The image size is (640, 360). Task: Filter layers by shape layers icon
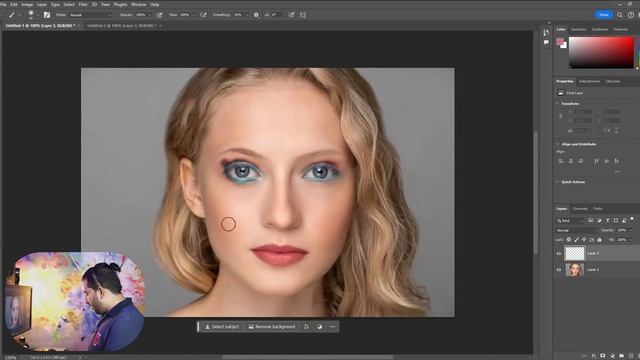click(616, 220)
